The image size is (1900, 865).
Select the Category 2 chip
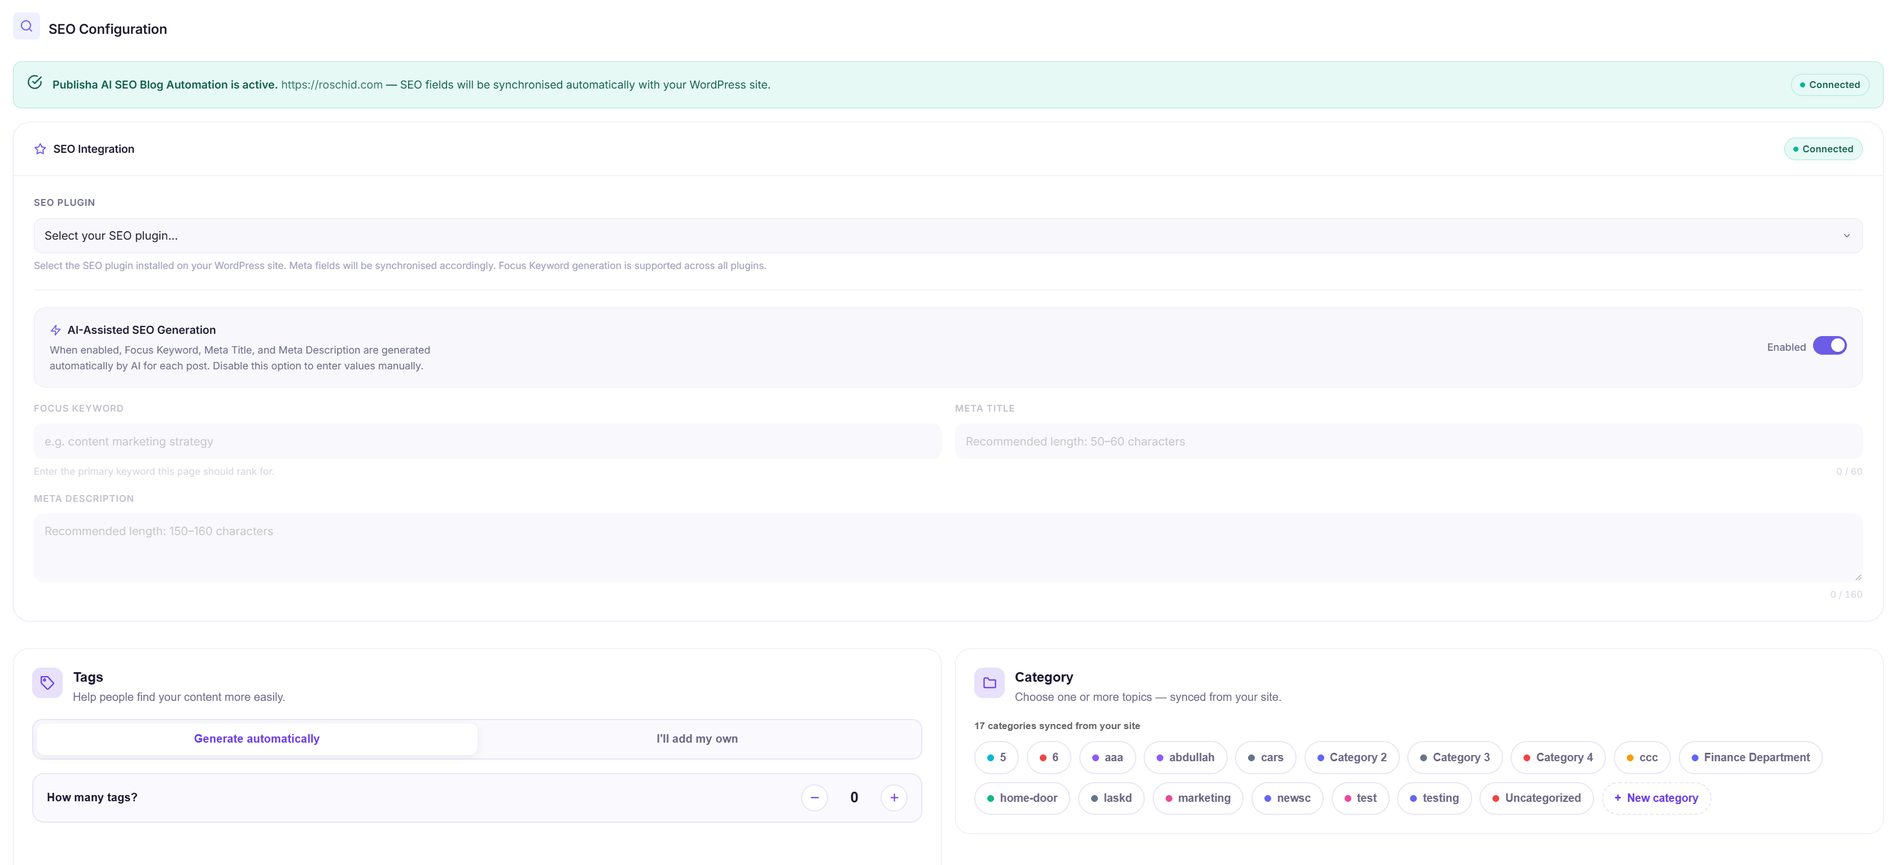1352,758
